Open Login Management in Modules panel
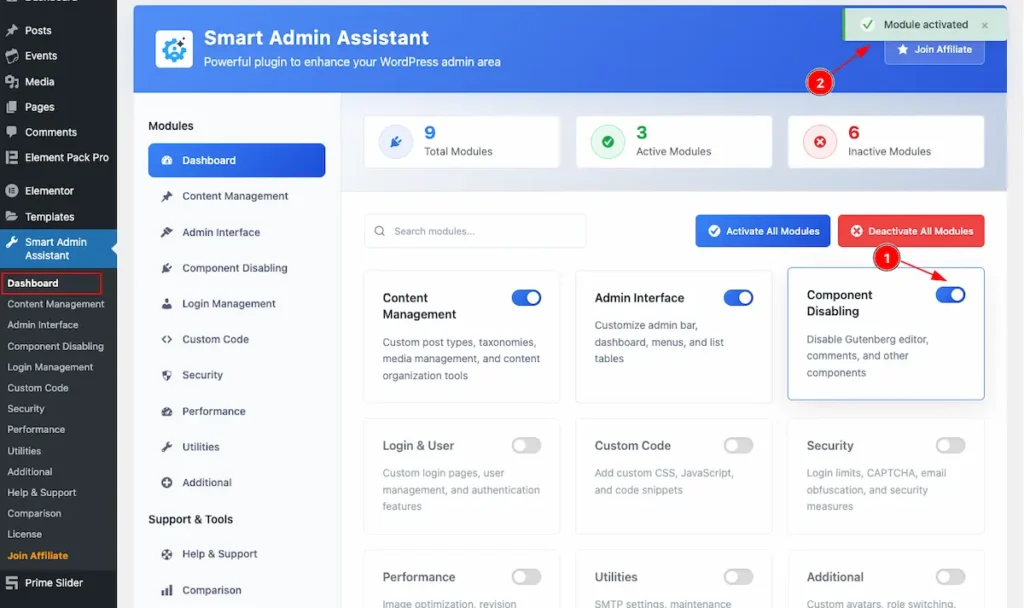The image size is (1024, 608). pyautogui.click(x=236, y=304)
